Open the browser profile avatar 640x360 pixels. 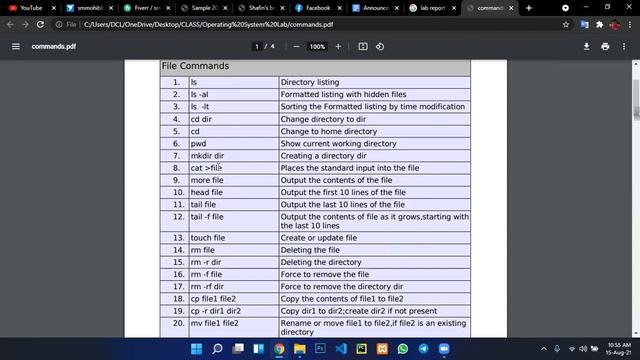(x=615, y=24)
